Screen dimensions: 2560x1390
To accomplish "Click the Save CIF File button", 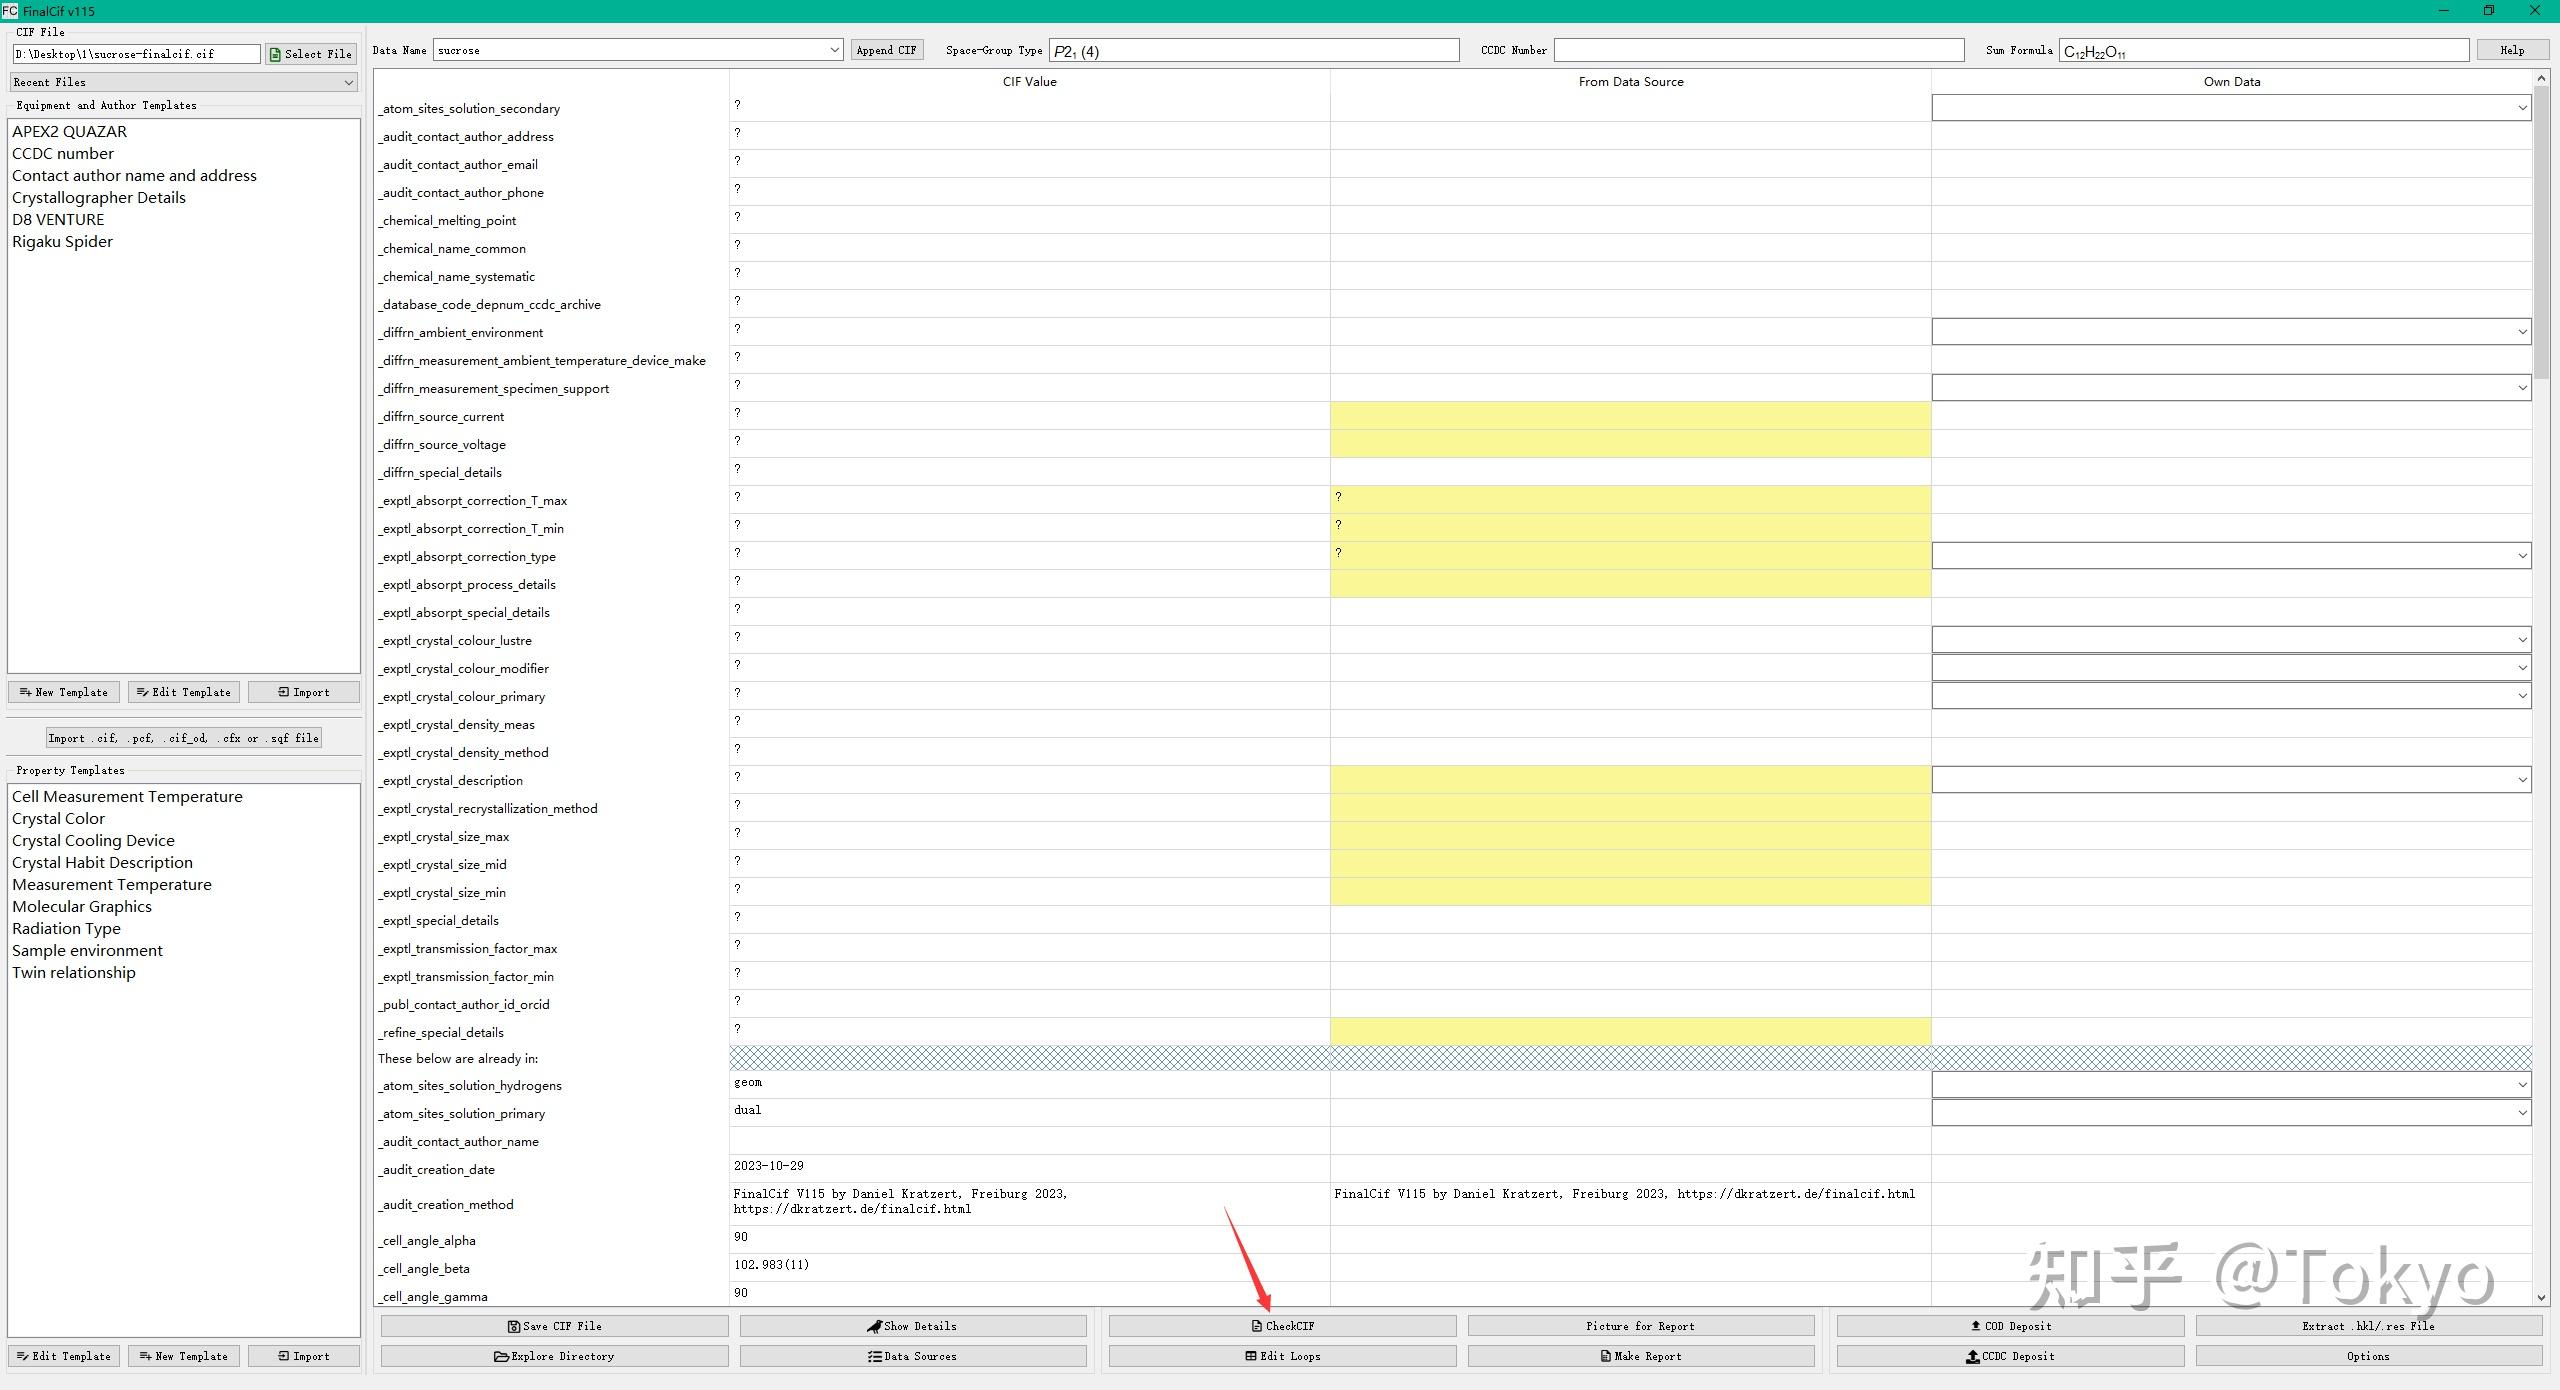I will [554, 1326].
